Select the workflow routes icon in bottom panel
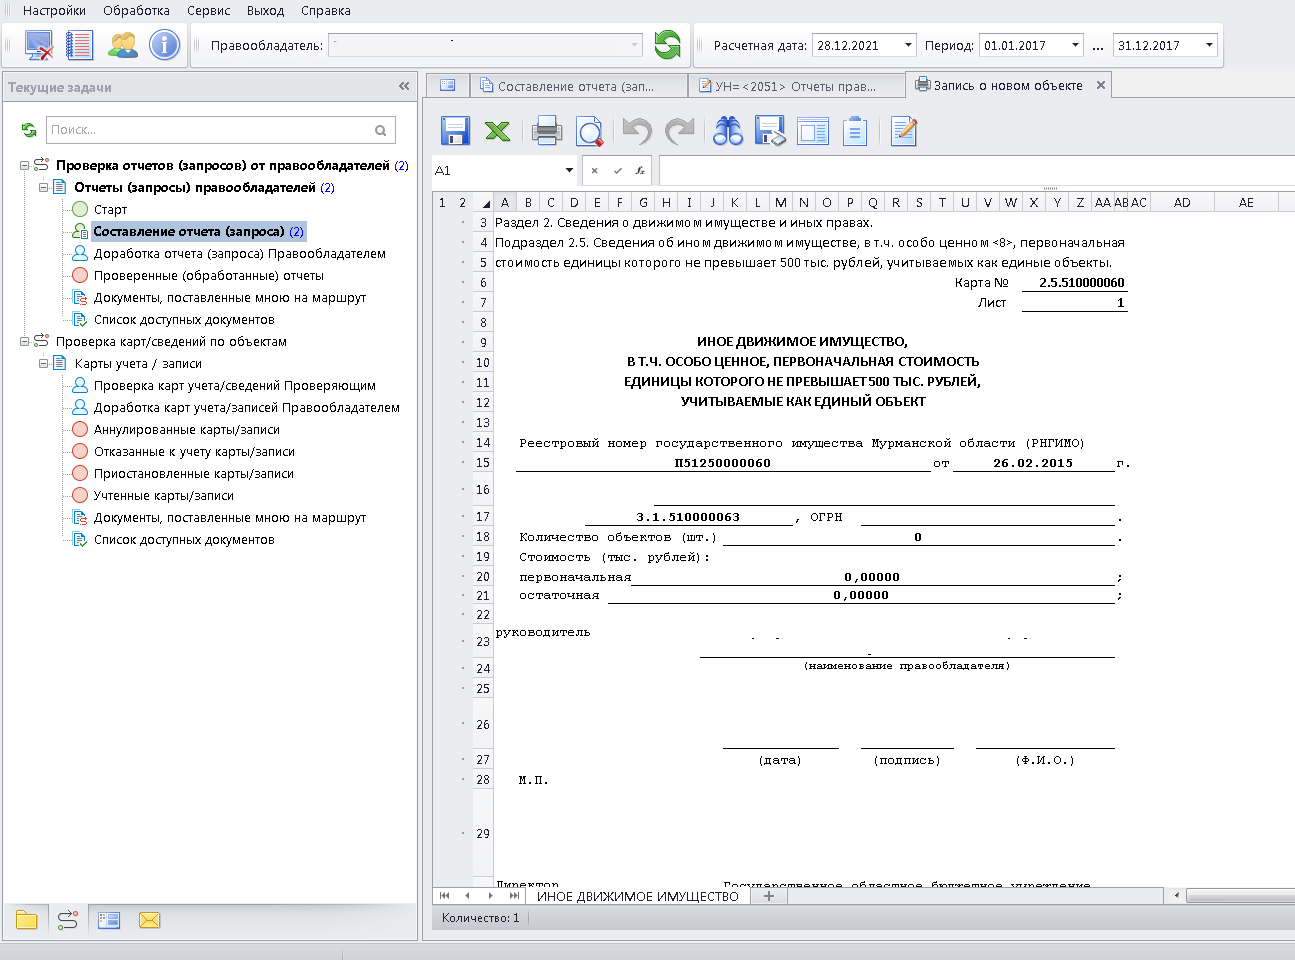Screen dimensions: 1295x960 pyautogui.click(x=67, y=920)
